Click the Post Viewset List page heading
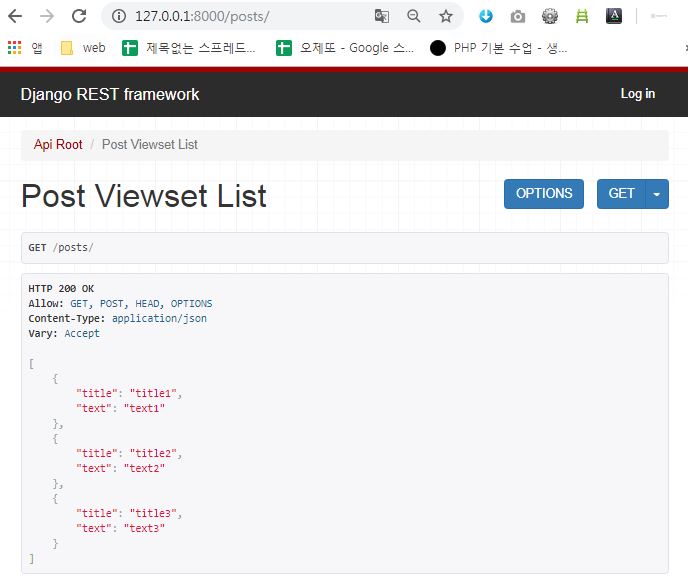 coord(144,195)
